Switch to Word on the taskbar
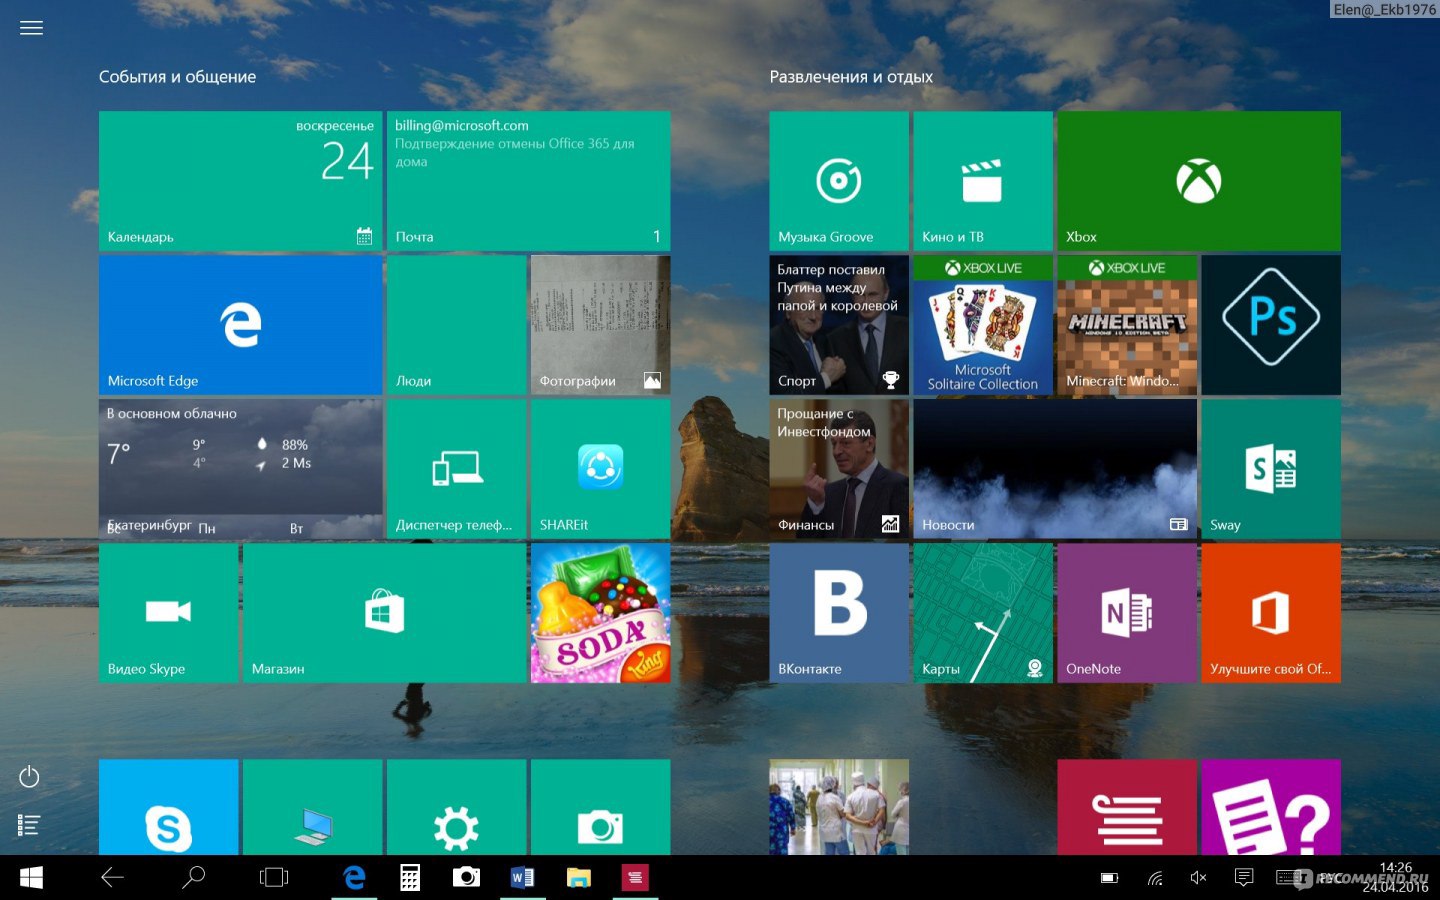The height and width of the screenshot is (900, 1440). point(522,877)
